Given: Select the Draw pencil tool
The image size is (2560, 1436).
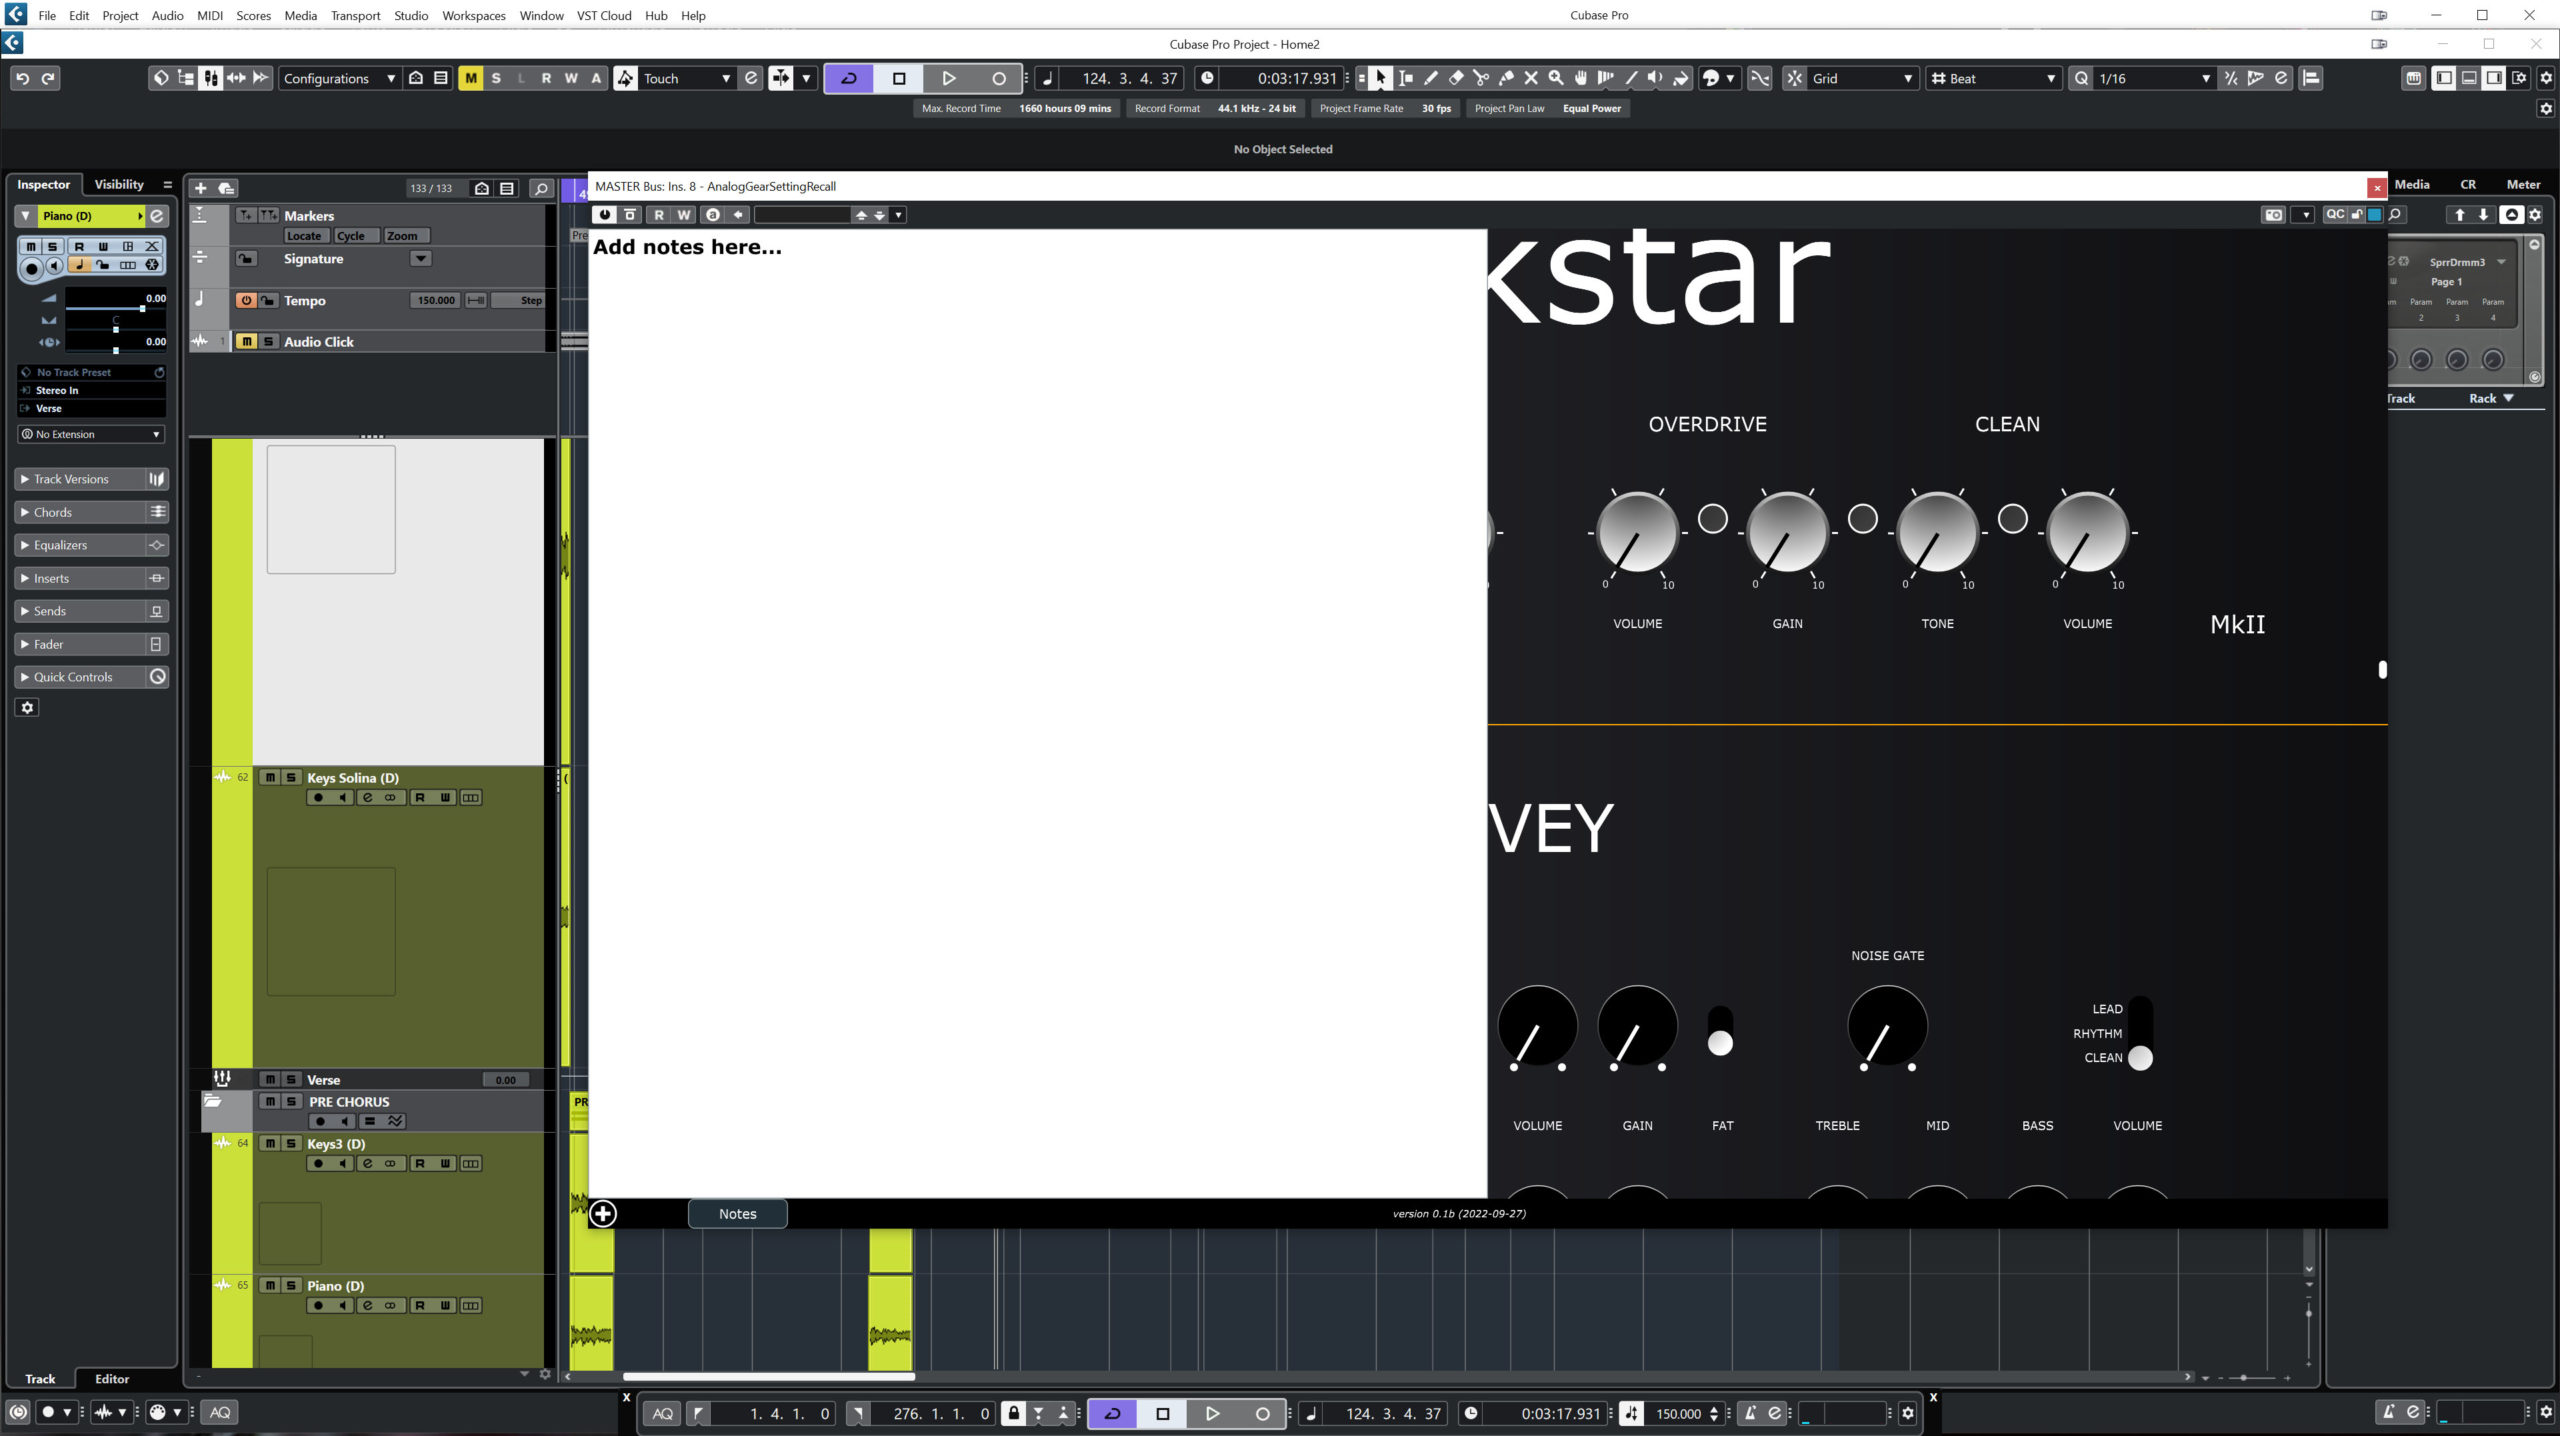Looking at the screenshot, I should click(1431, 78).
